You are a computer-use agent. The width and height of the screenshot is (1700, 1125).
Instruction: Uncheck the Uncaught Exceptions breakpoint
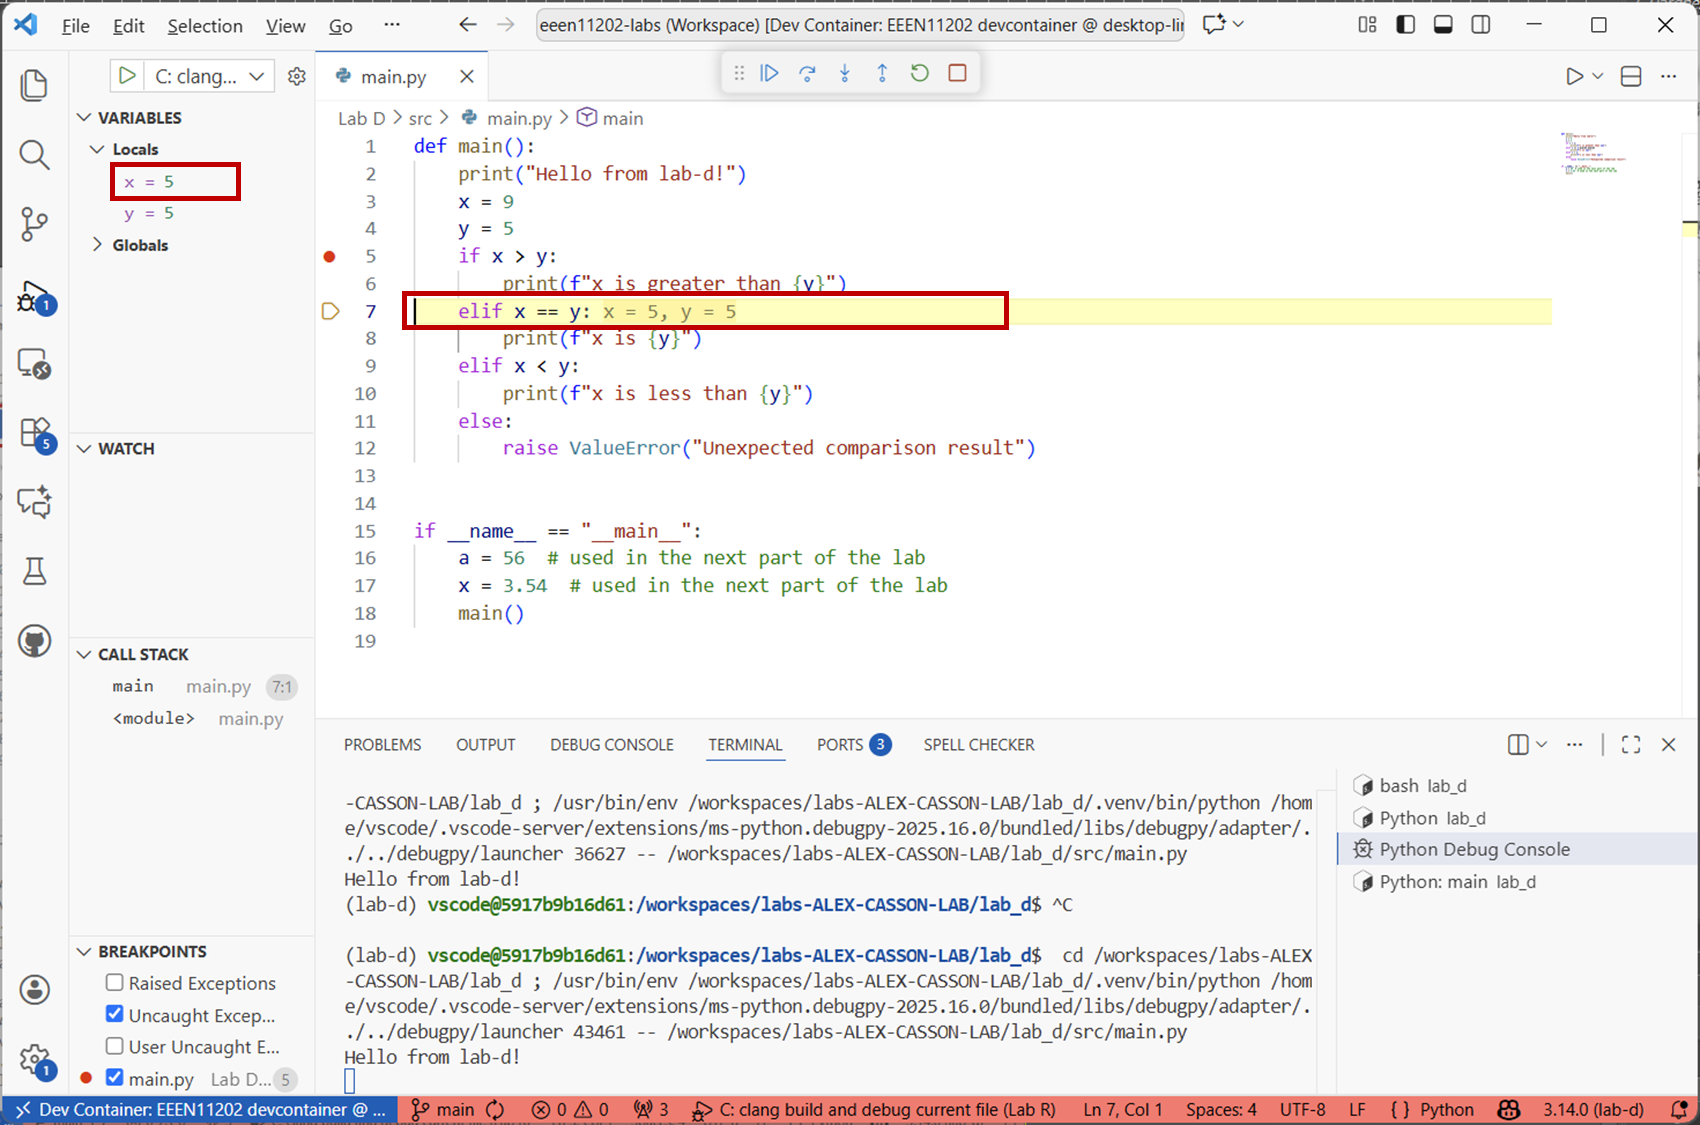[x=115, y=1014]
